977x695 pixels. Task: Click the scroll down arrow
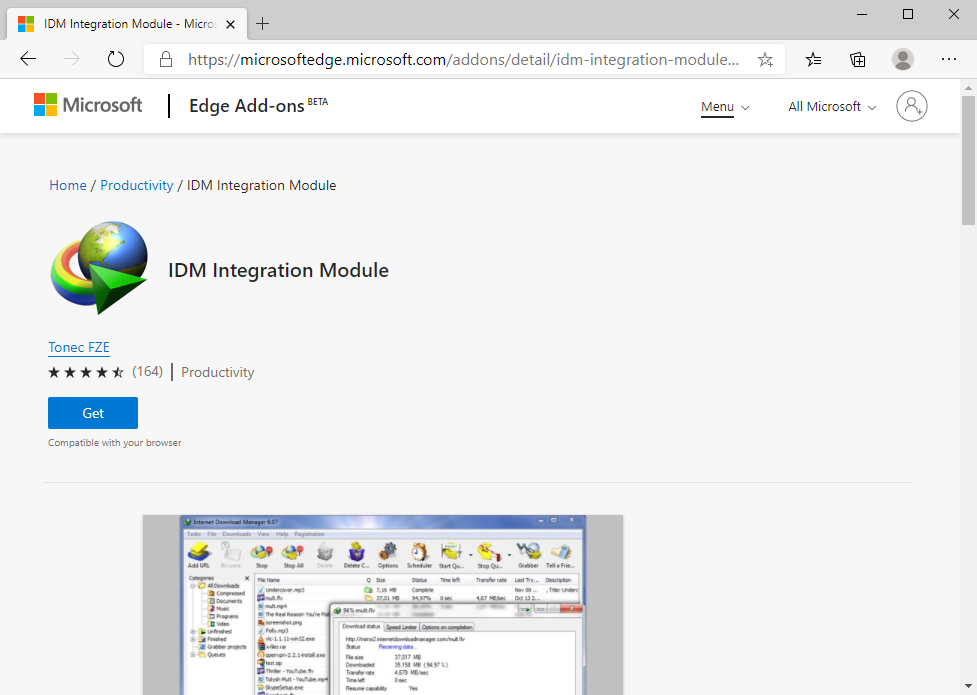(x=968, y=688)
